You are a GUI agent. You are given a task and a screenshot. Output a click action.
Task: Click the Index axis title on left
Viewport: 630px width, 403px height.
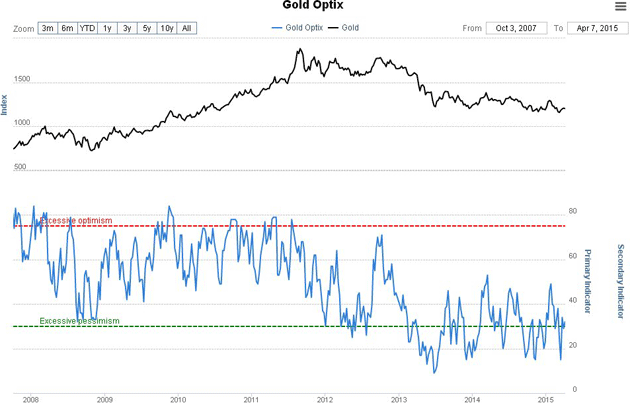[x=5, y=103]
